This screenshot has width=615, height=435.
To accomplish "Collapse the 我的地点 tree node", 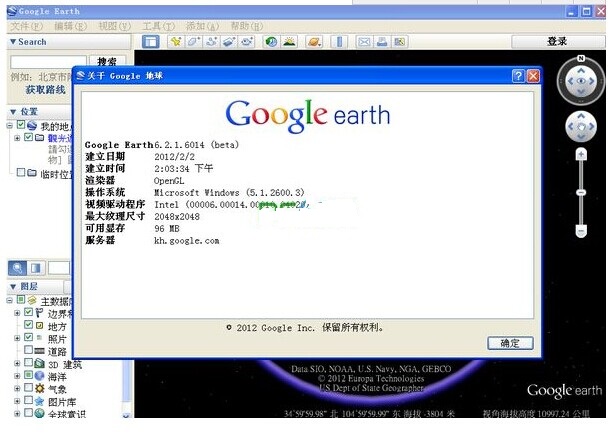I will (x=9, y=126).
